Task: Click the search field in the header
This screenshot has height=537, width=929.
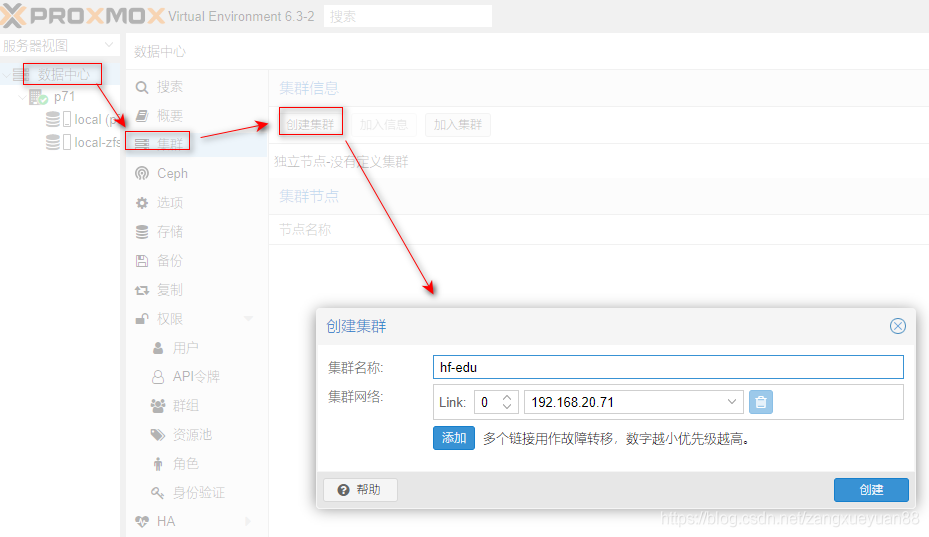Action: [408, 16]
